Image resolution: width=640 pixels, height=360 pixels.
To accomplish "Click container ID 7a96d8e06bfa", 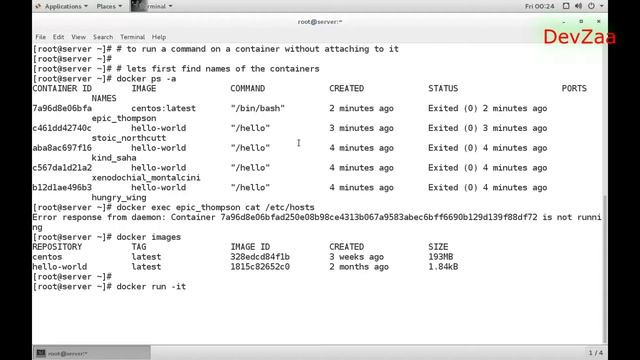I will point(62,108).
